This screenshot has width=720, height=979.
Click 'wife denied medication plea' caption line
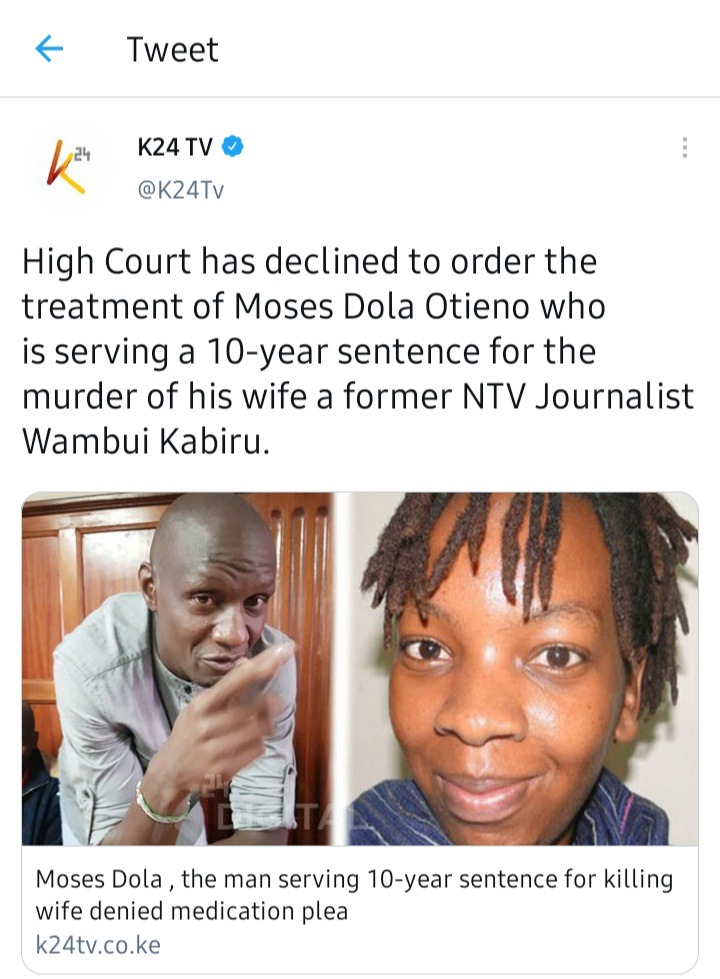(x=191, y=911)
